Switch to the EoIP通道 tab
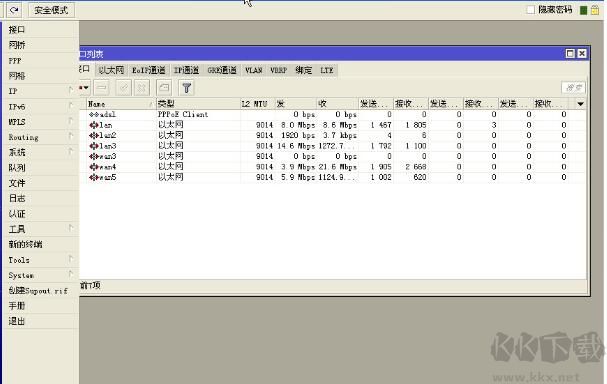The height and width of the screenshot is (384, 607). click(x=149, y=70)
